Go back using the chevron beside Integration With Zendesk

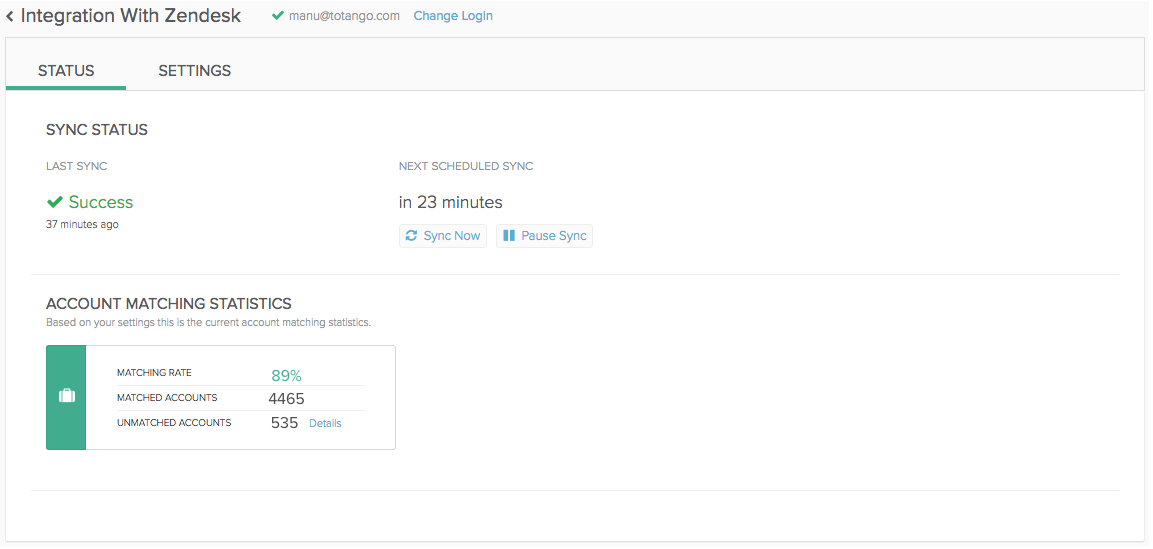tap(10, 15)
